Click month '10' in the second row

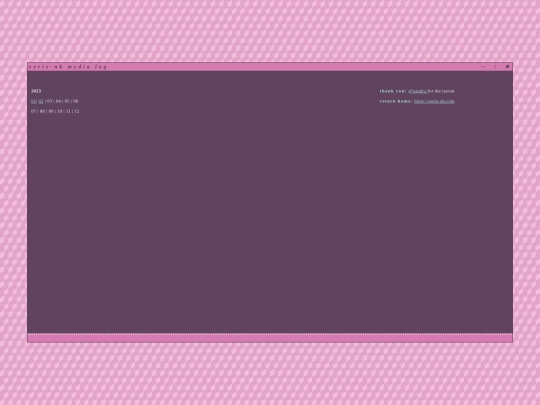pyautogui.click(x=60, y=111)
